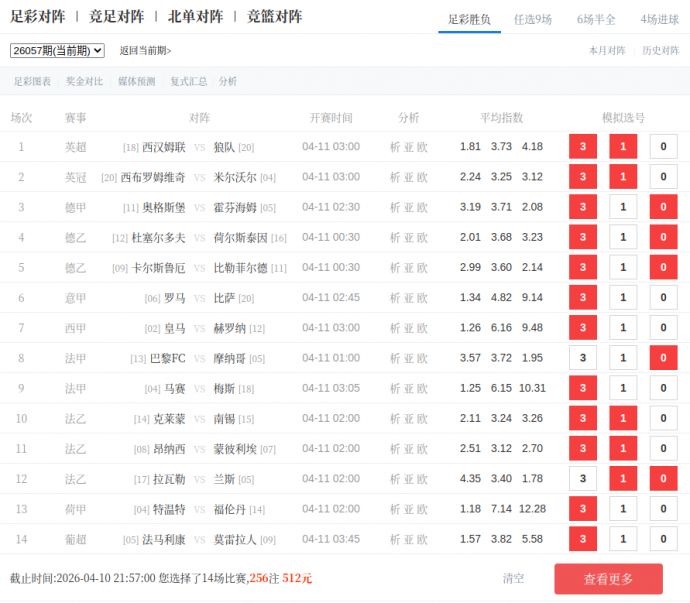Screen dimensions: 690x603
Task: Switch to the 任选9场 tab
Action: click(532, 19)
